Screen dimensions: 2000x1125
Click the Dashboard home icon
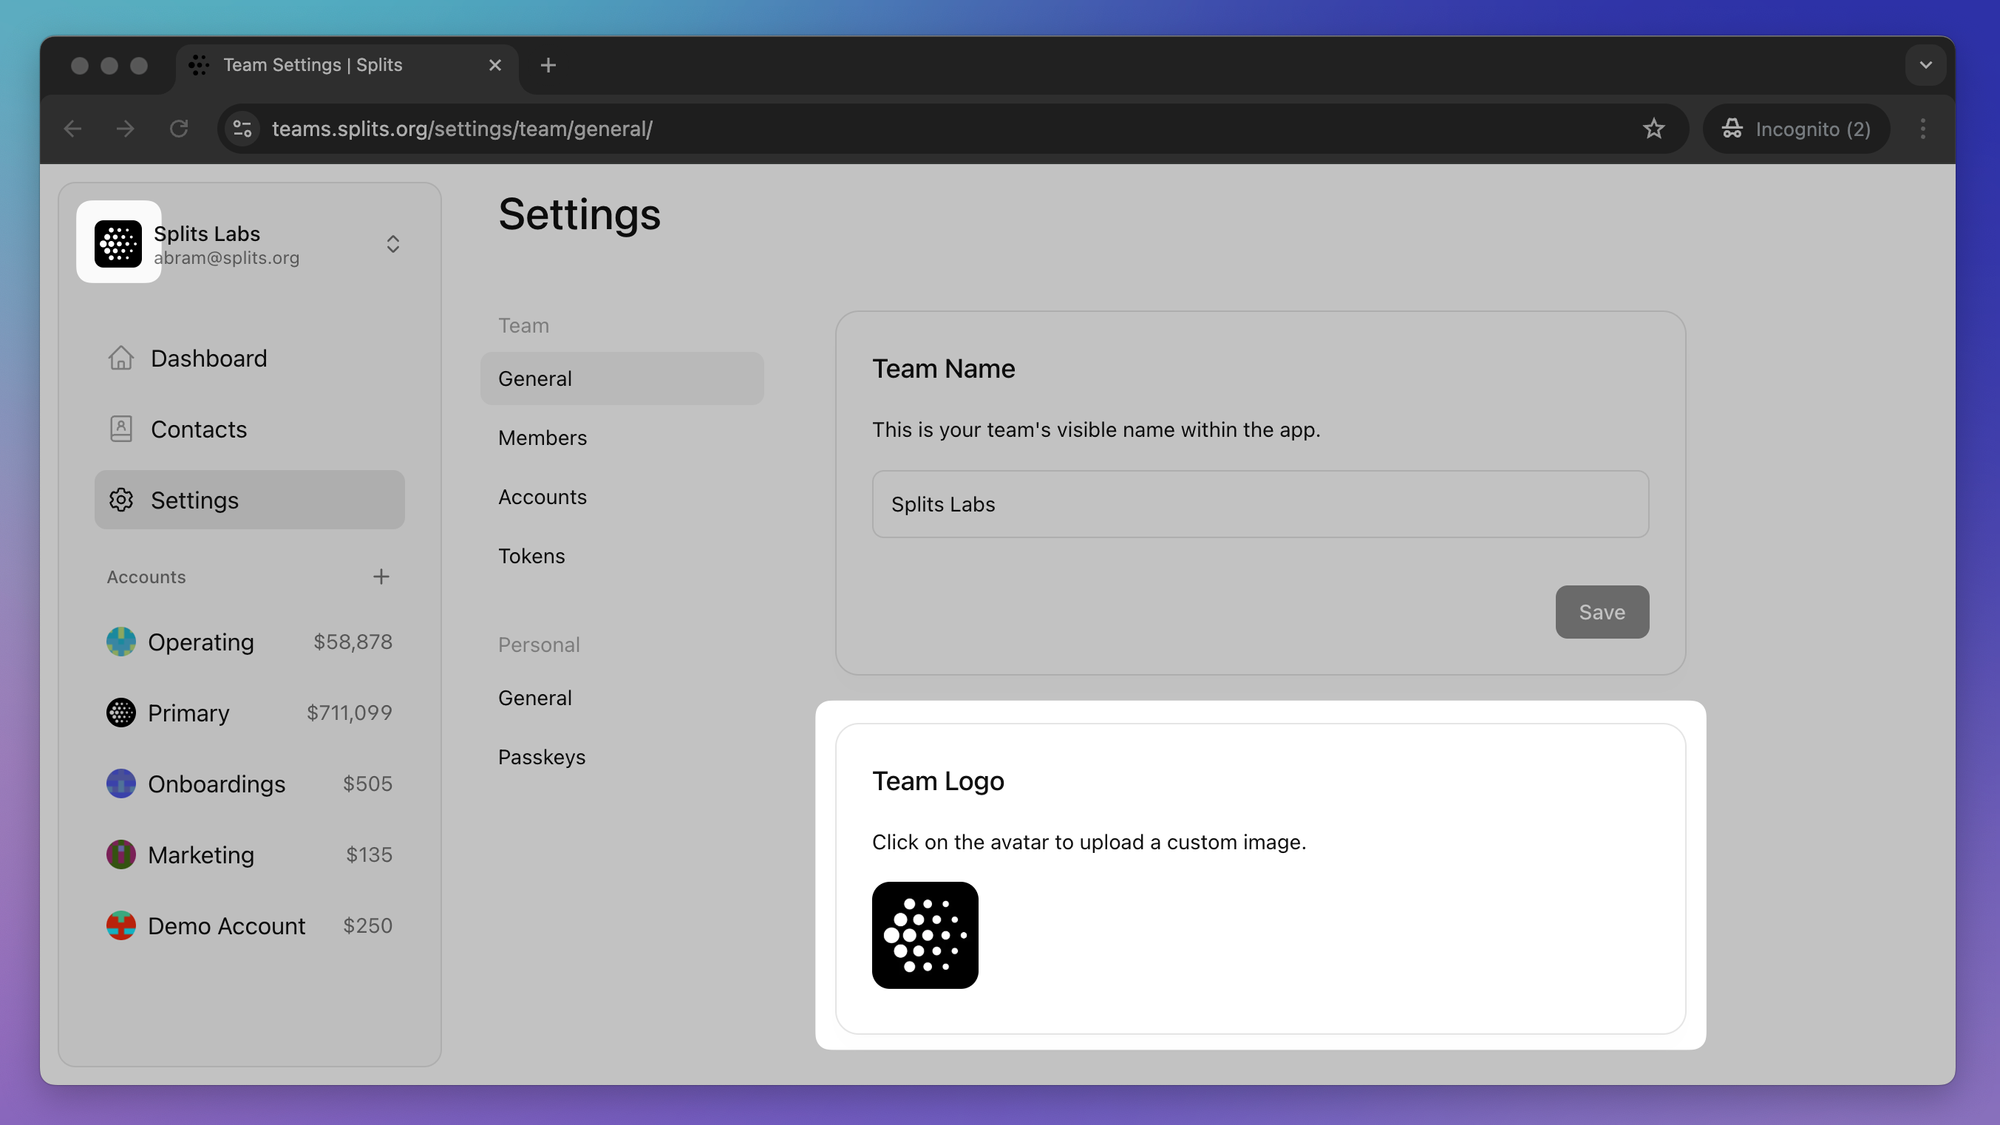(x=121, y=358)
